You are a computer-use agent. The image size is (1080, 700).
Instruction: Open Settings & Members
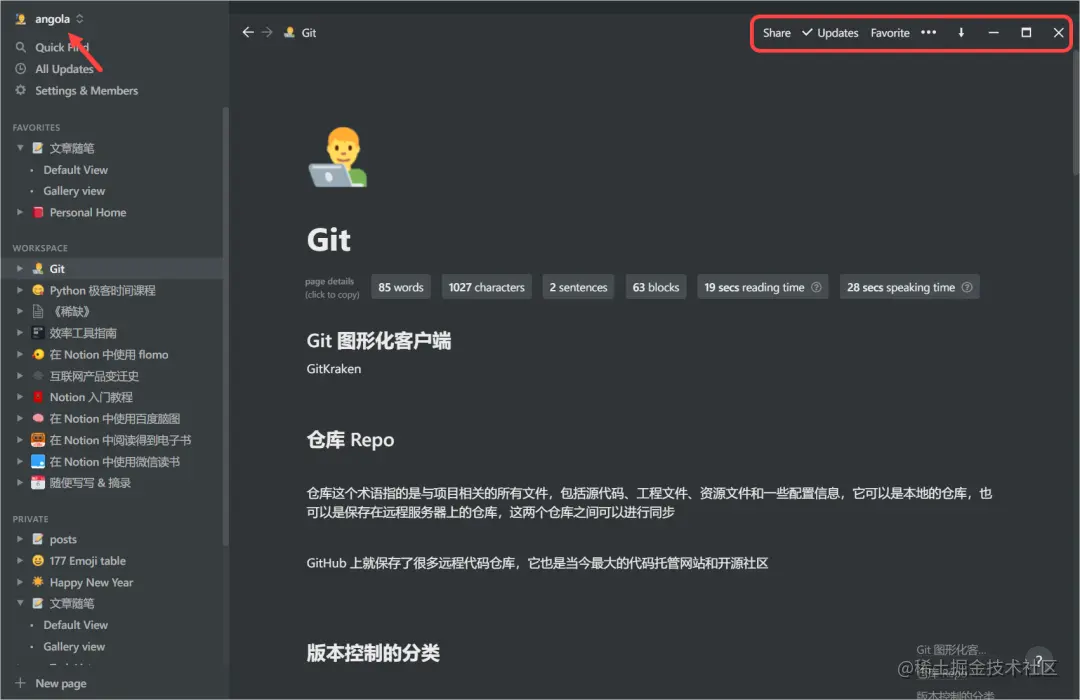(x=85, y=90)
